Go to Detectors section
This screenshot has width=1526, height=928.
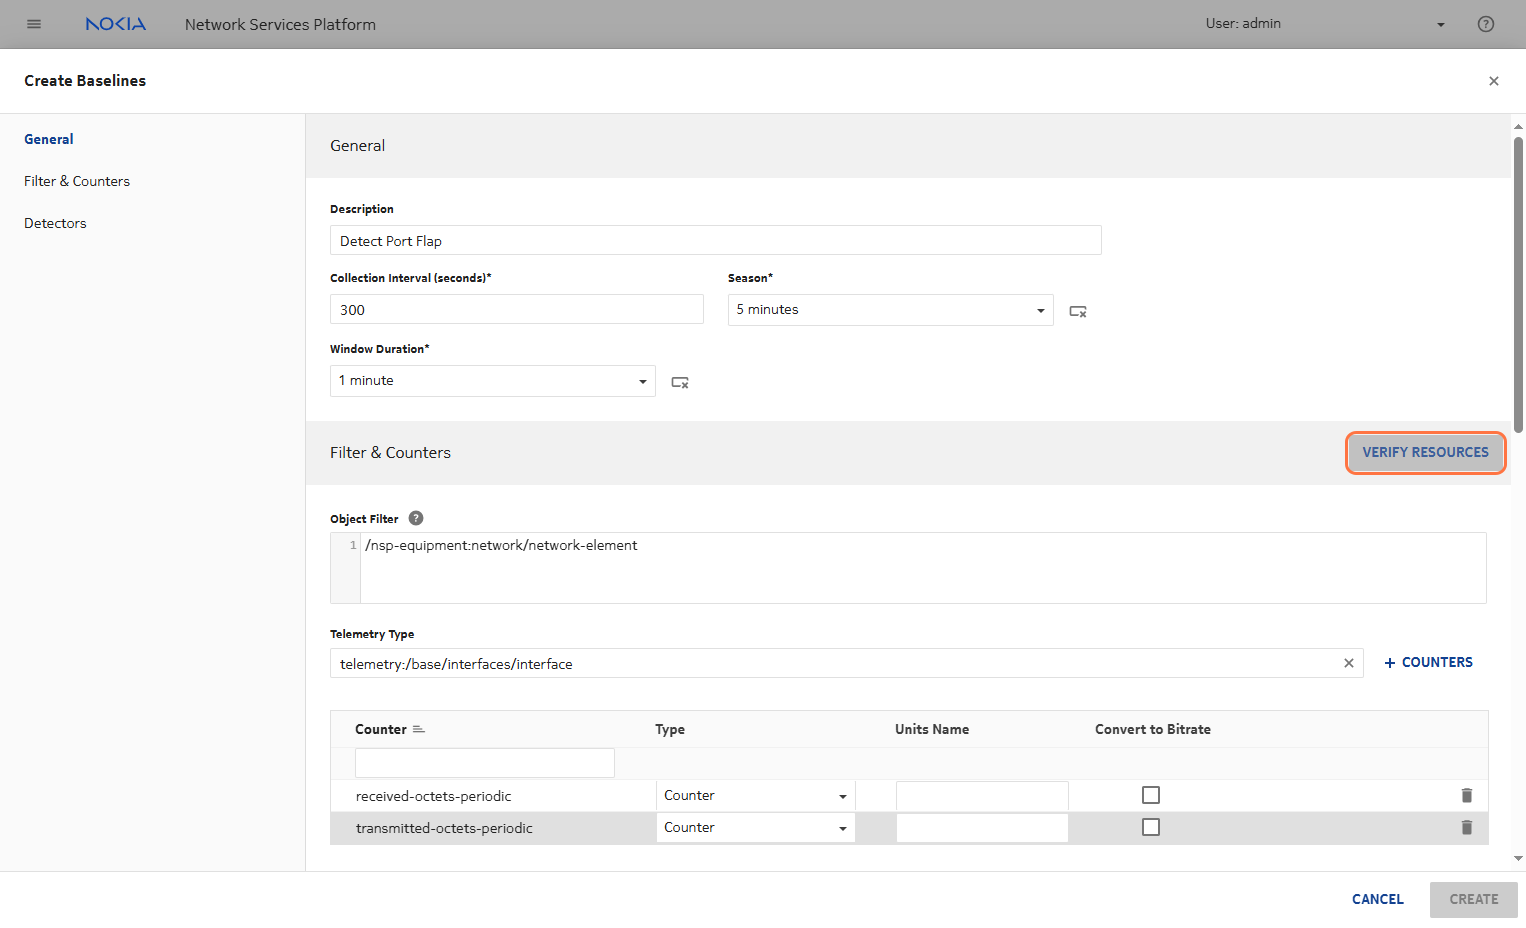pos(55,223)
